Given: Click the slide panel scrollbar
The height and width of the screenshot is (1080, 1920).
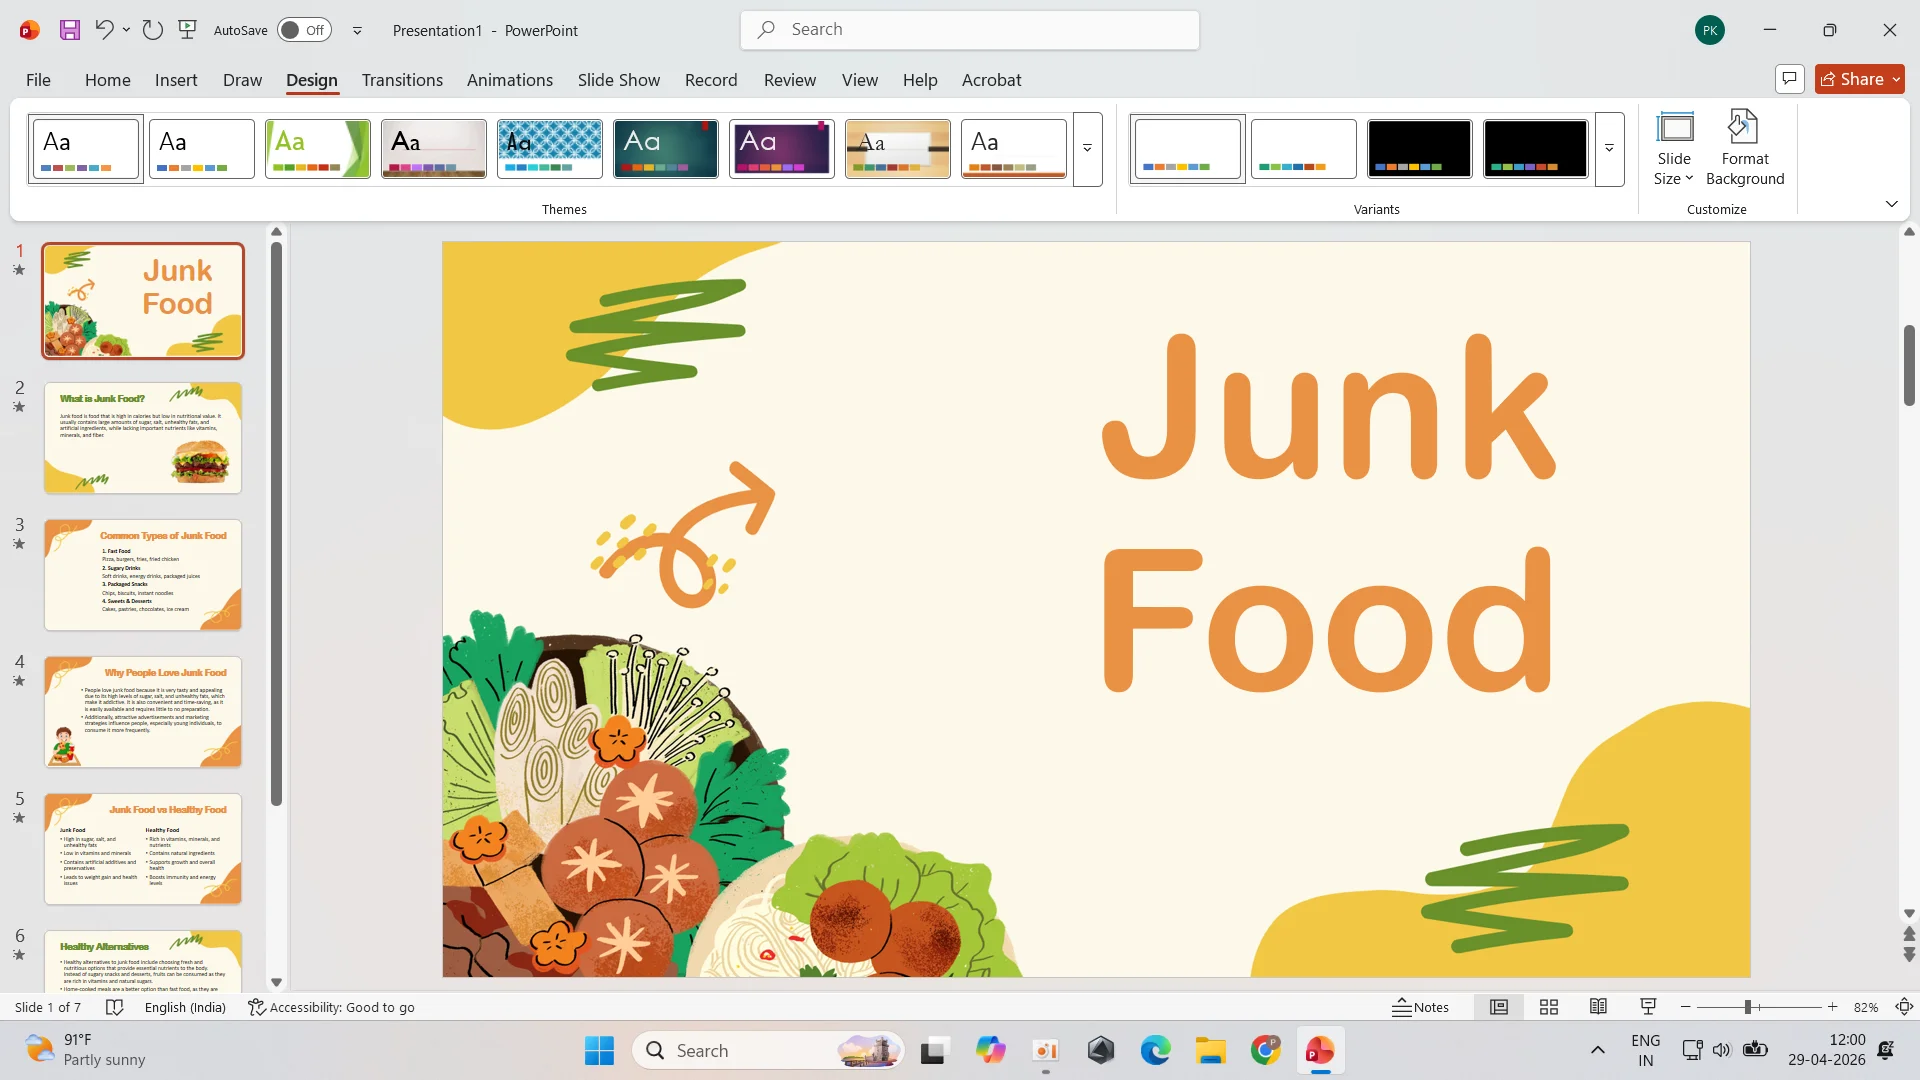Looking at the screenshot, I should [x=276, y=523].
